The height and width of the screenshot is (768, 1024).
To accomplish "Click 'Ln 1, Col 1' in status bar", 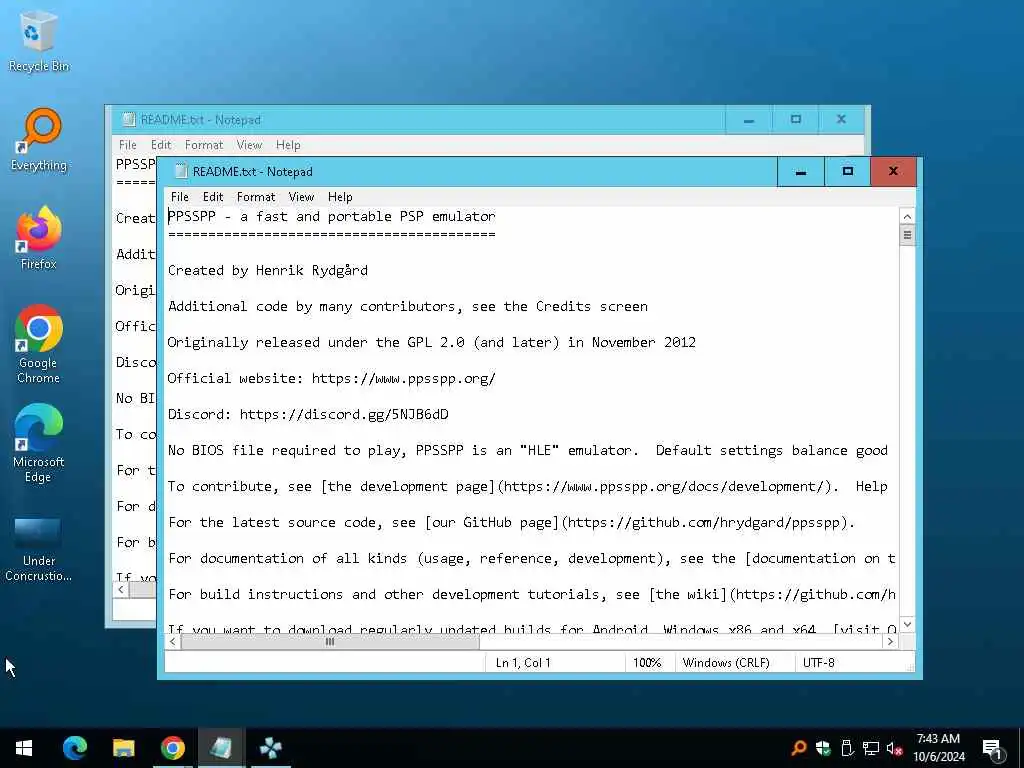I will pos(523,663).
